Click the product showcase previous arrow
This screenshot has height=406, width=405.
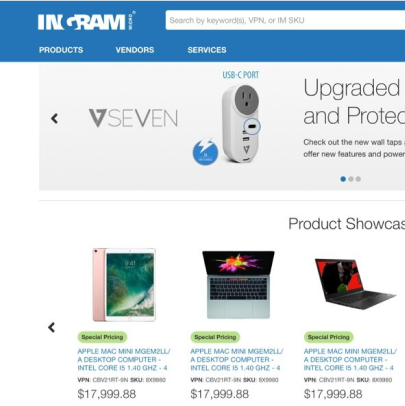click(51, 327)
